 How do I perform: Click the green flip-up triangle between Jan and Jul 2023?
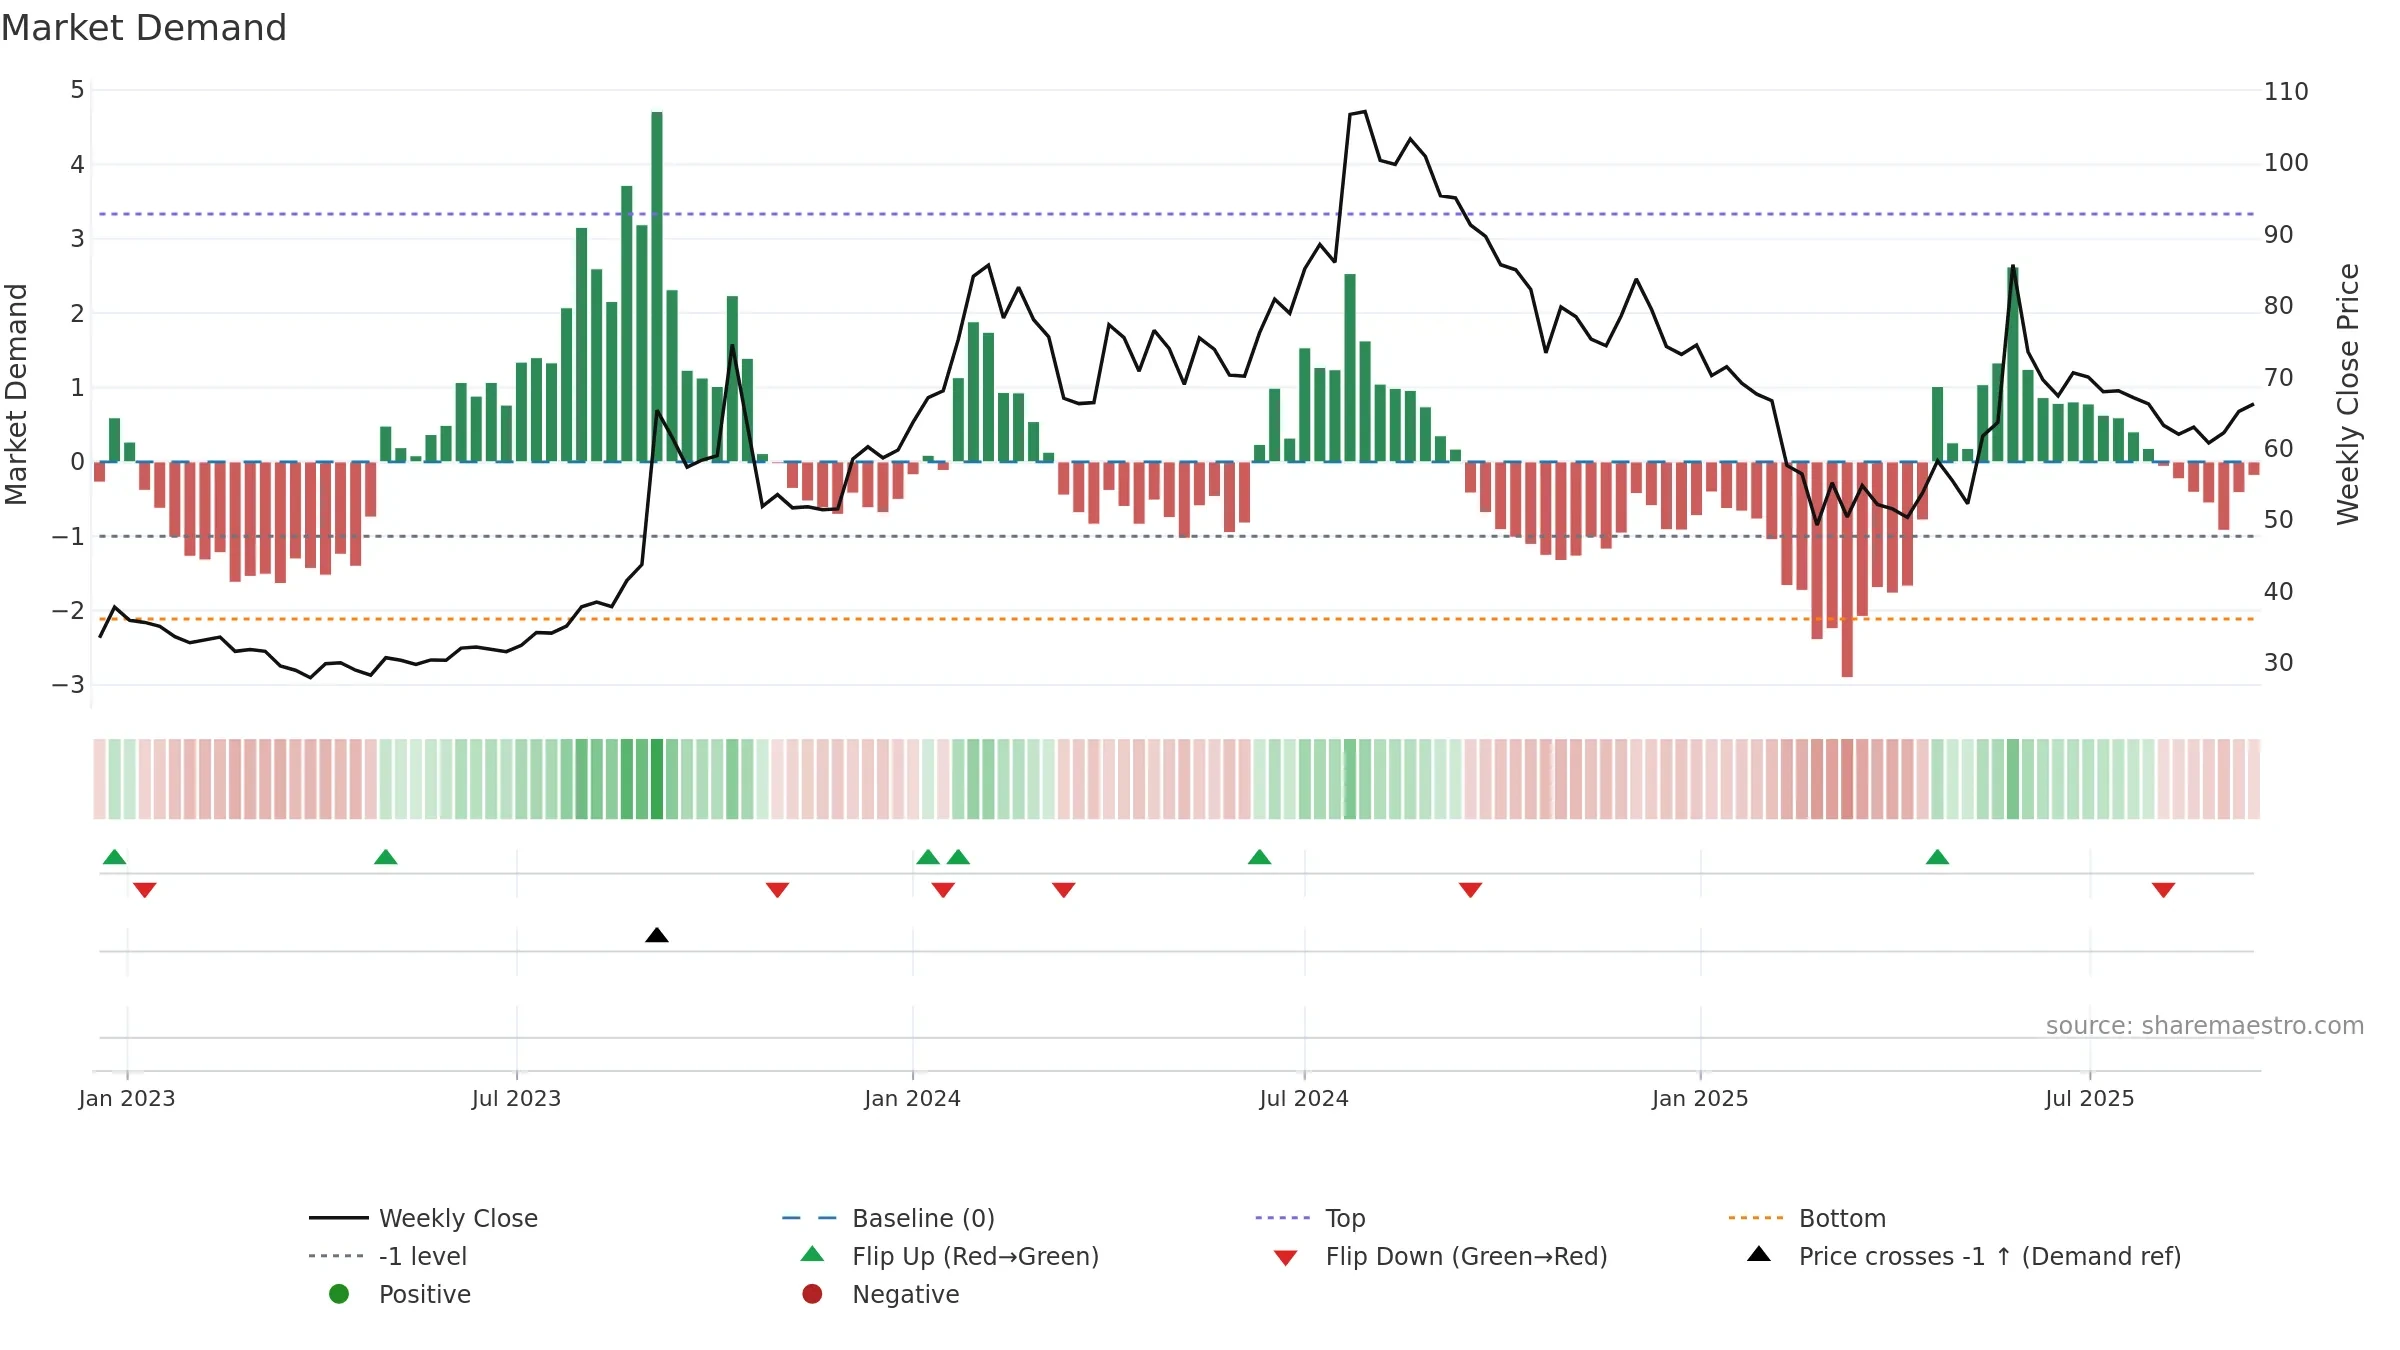click(386, 857)
